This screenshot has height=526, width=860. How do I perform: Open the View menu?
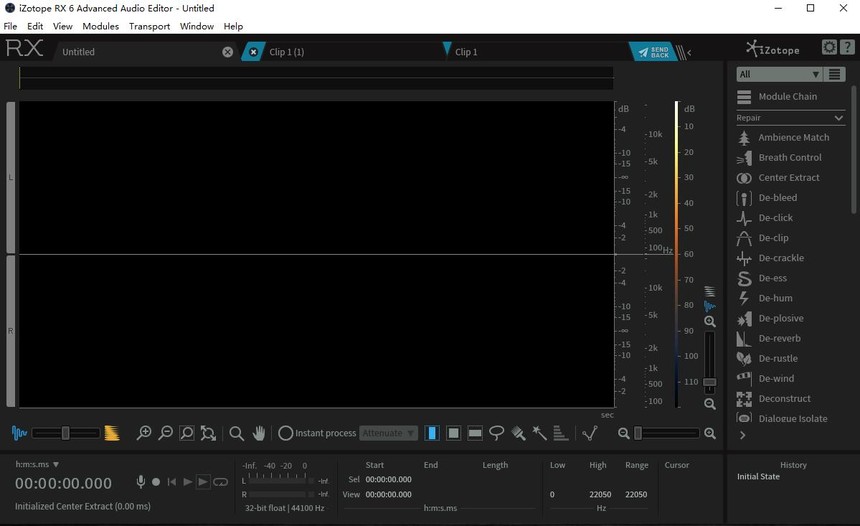coord(63,26)
